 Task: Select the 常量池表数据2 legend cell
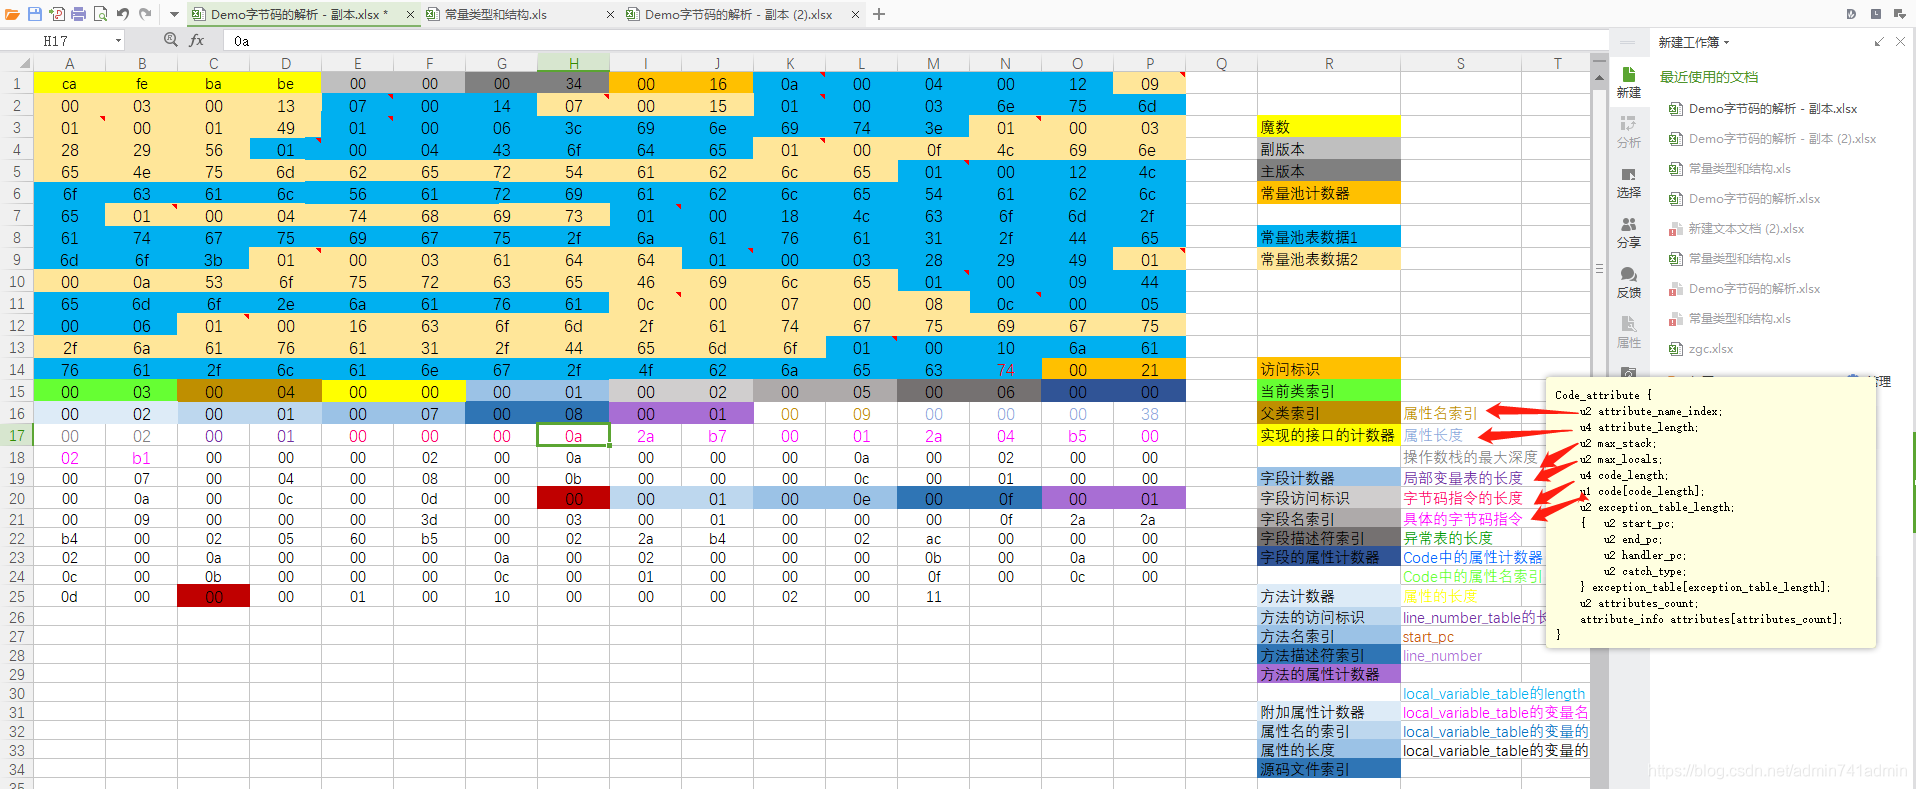[1329, 259]
